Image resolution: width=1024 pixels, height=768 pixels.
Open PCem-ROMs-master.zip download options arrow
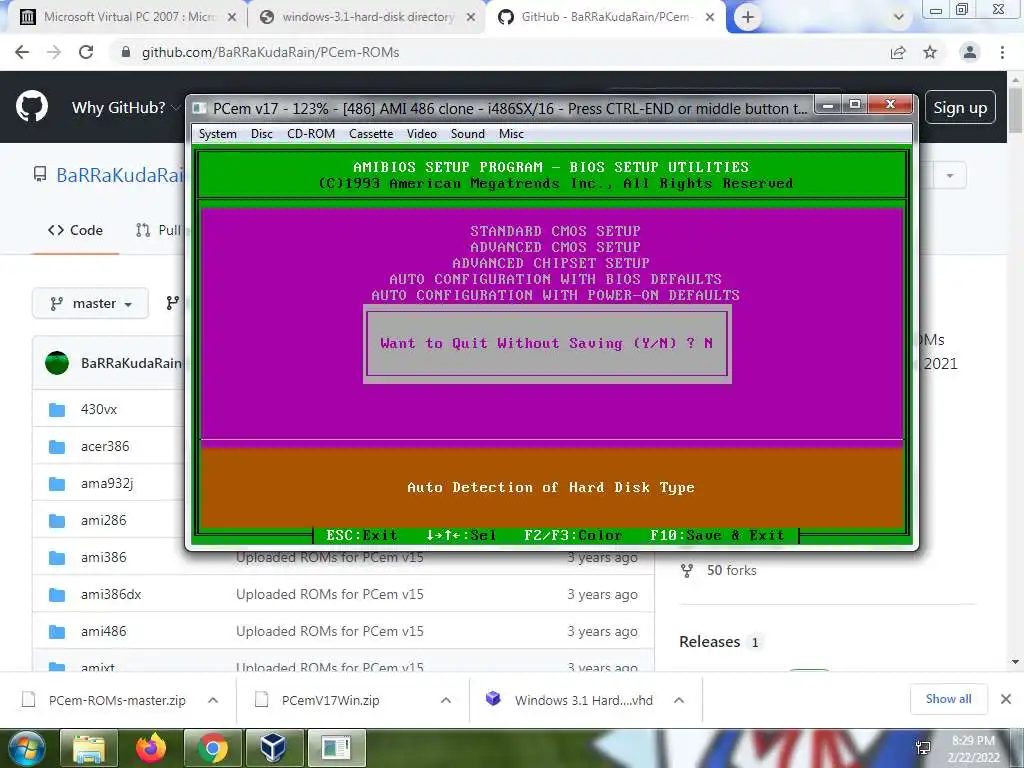click(213, 700)
